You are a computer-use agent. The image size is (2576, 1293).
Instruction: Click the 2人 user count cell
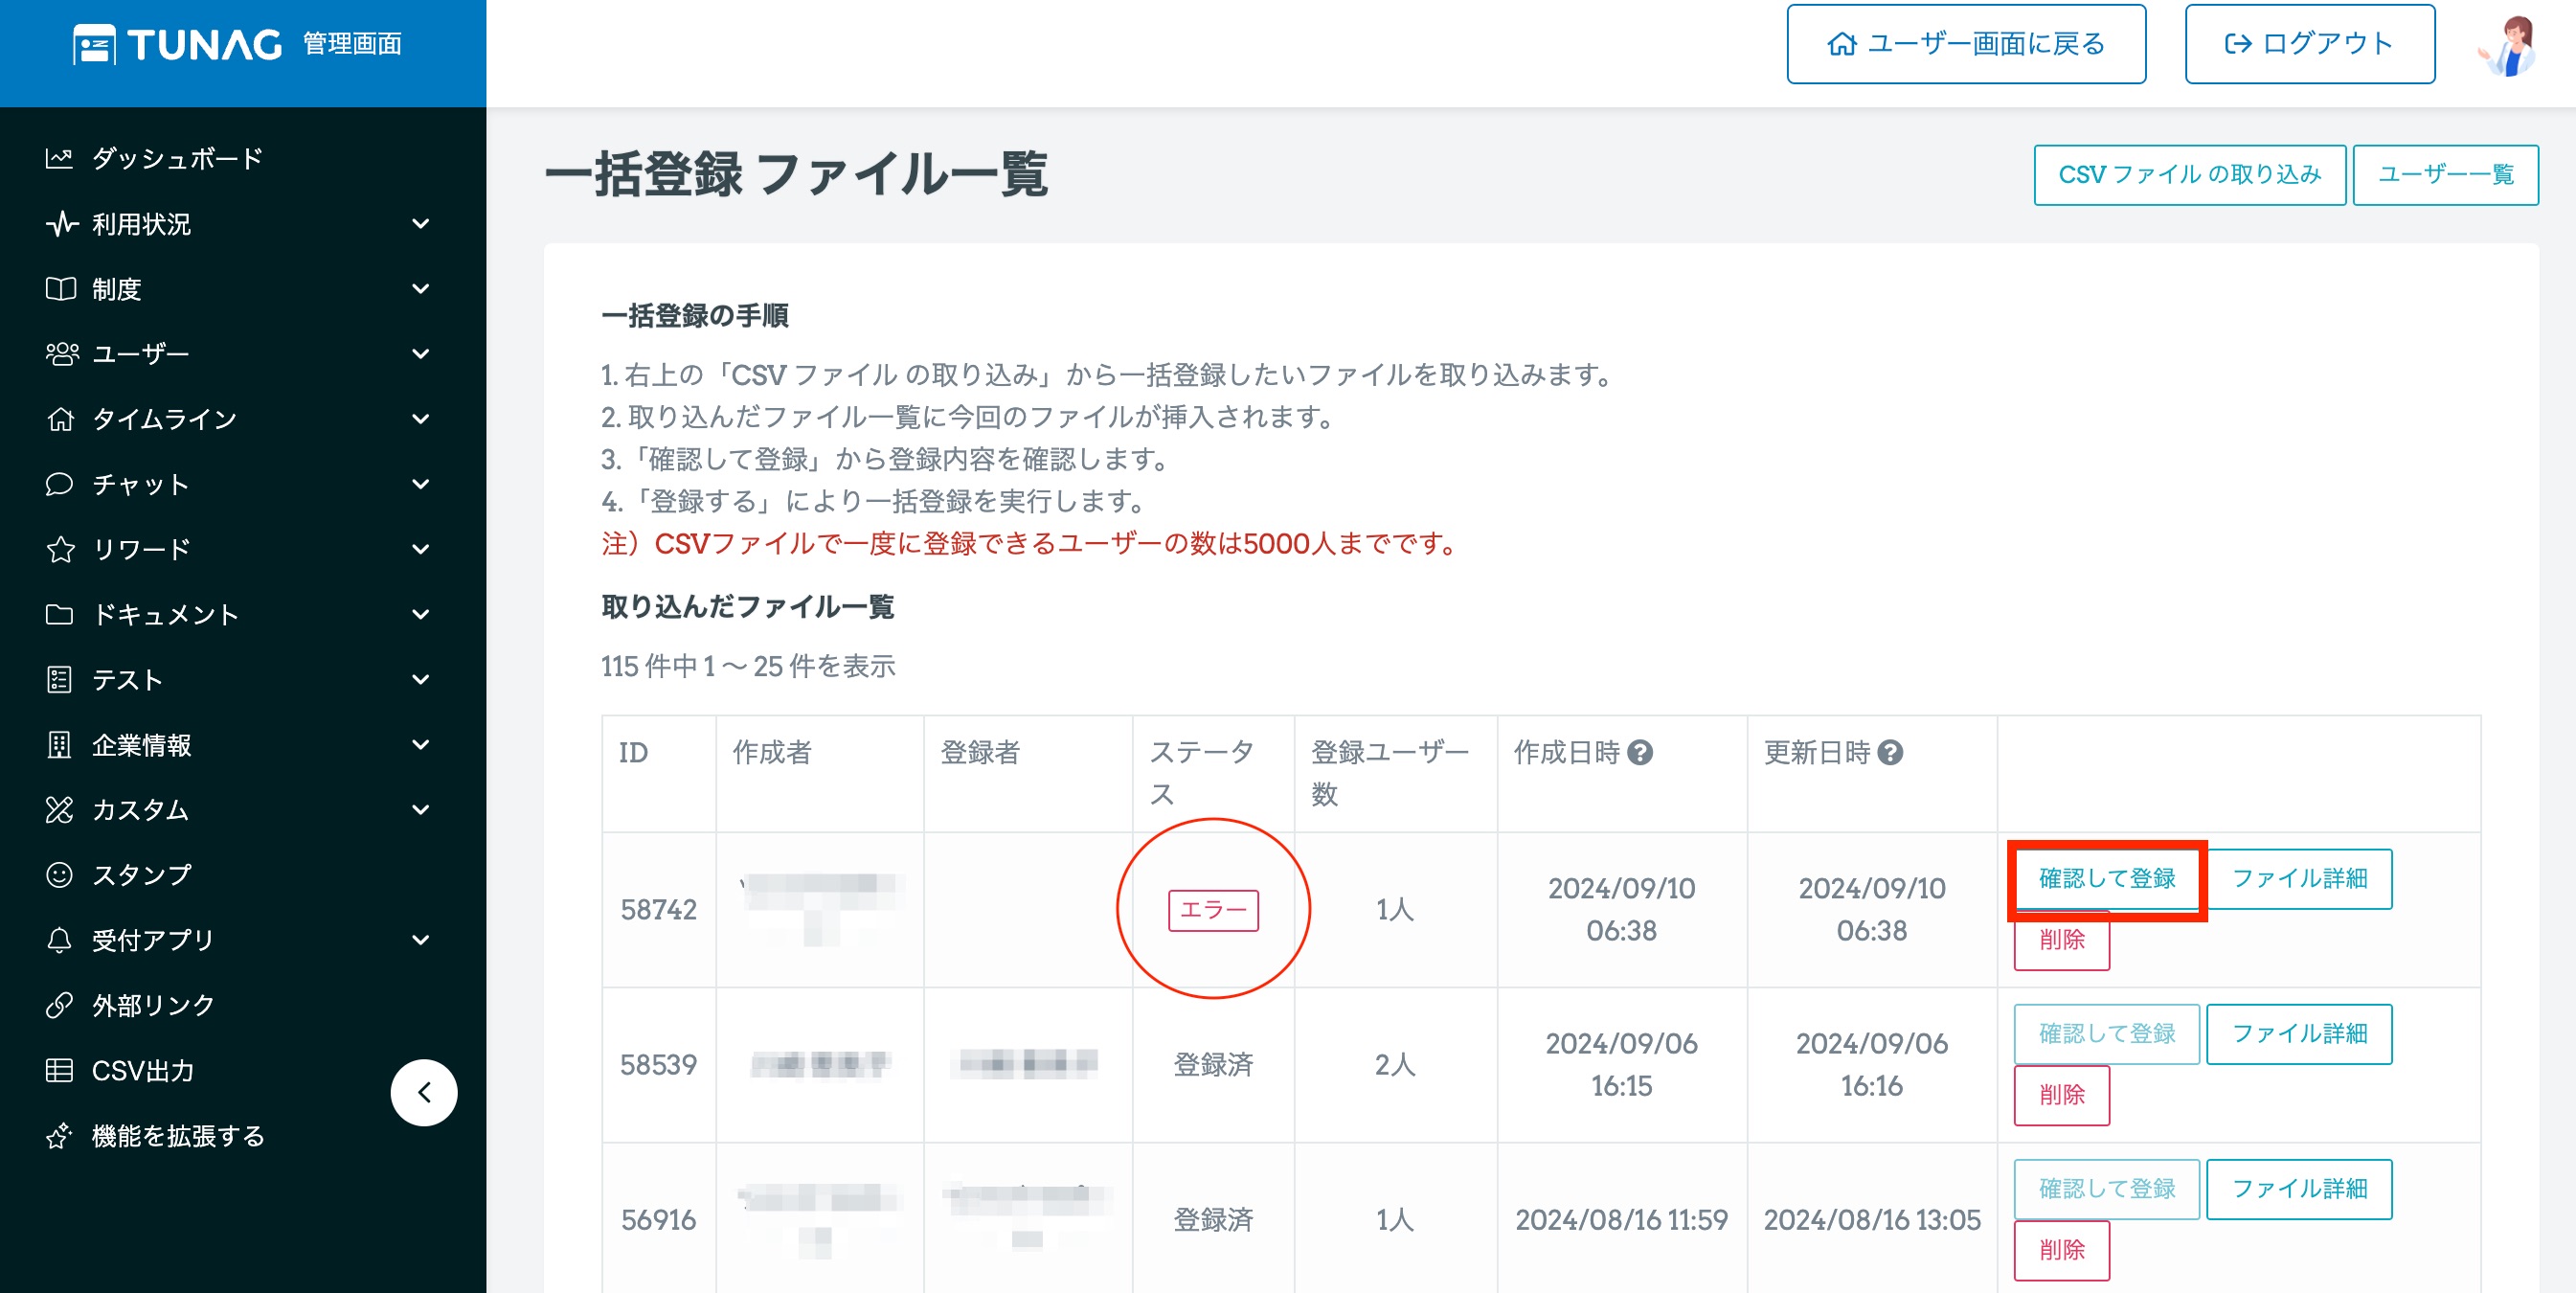coord(1395,1064)
